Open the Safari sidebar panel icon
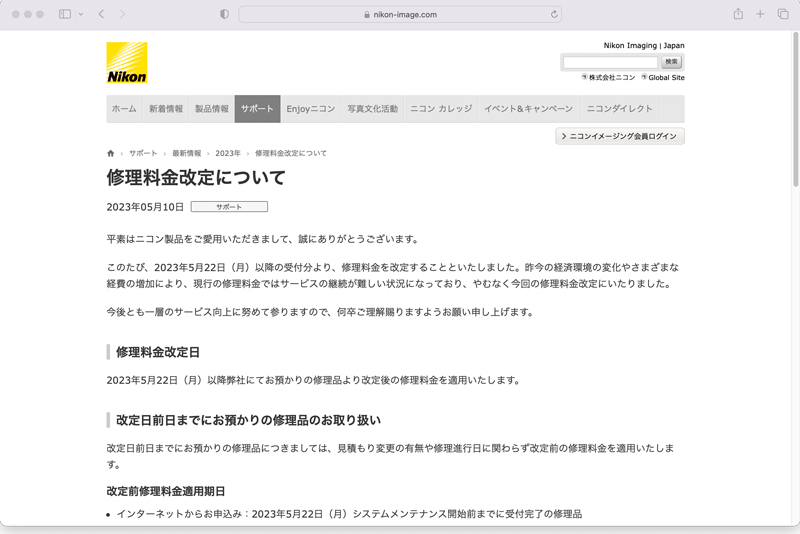 pyautogui.click(x=65, y=14)
